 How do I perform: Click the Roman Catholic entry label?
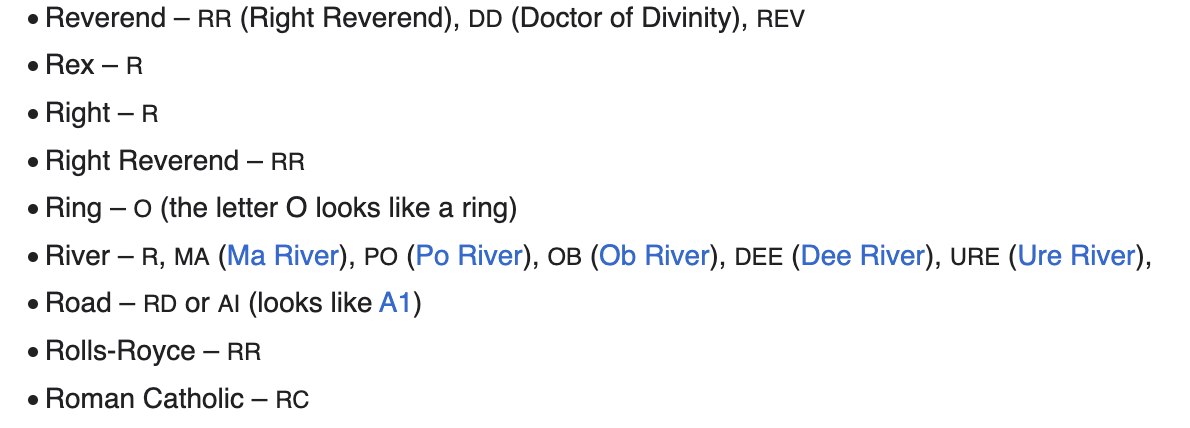[x=144, y=399]
